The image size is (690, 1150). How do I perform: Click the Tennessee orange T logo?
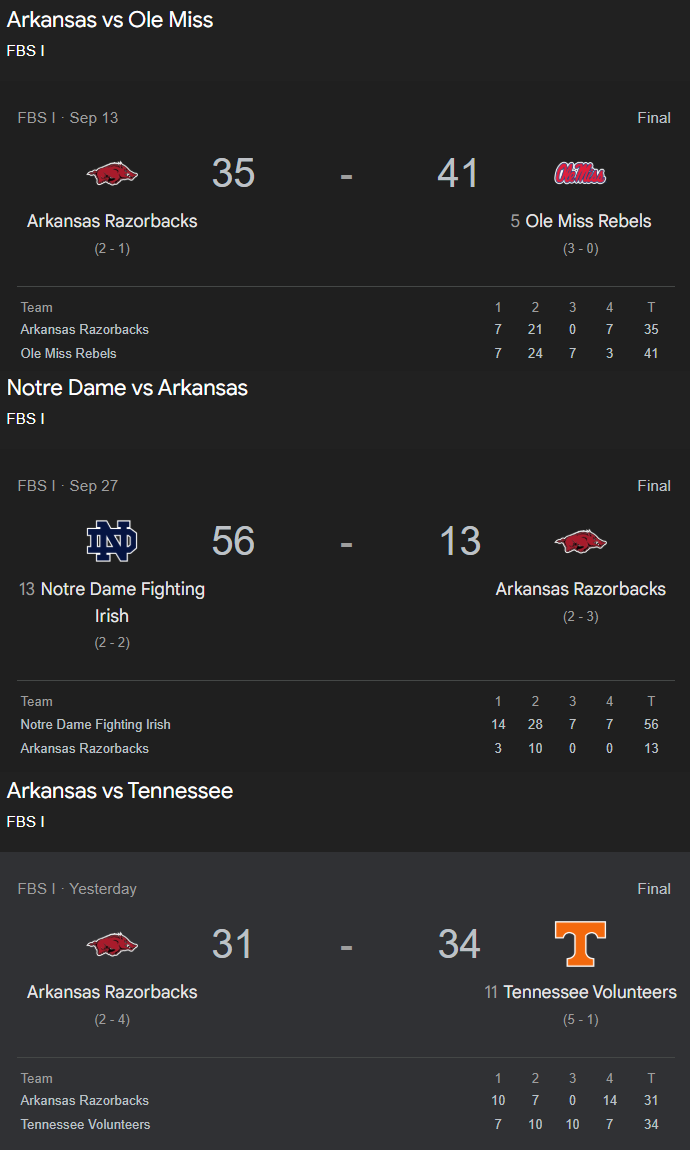[x=580, y=944]
